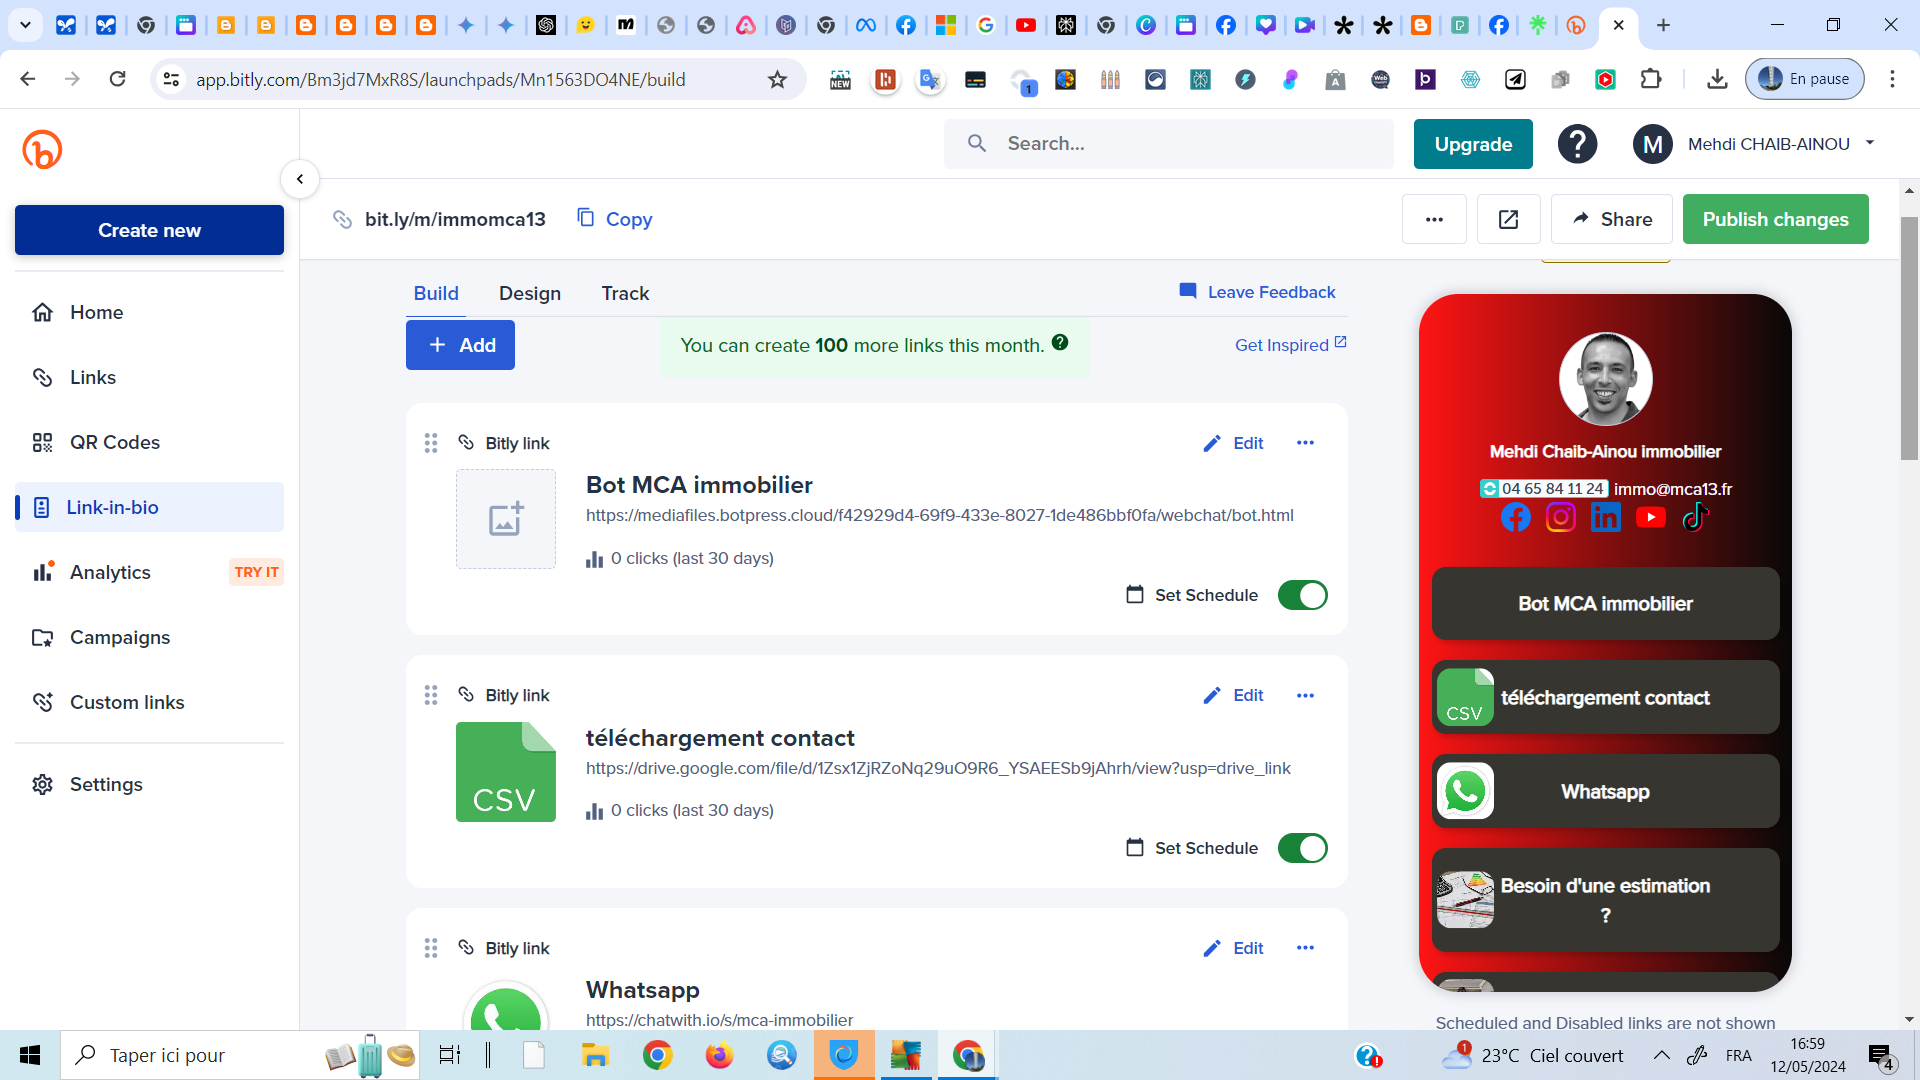Image resolution: width=1920 pixels, height=1080 pixels.
Task: Open File Explorer from taskbar
Action: [595, 1055]
